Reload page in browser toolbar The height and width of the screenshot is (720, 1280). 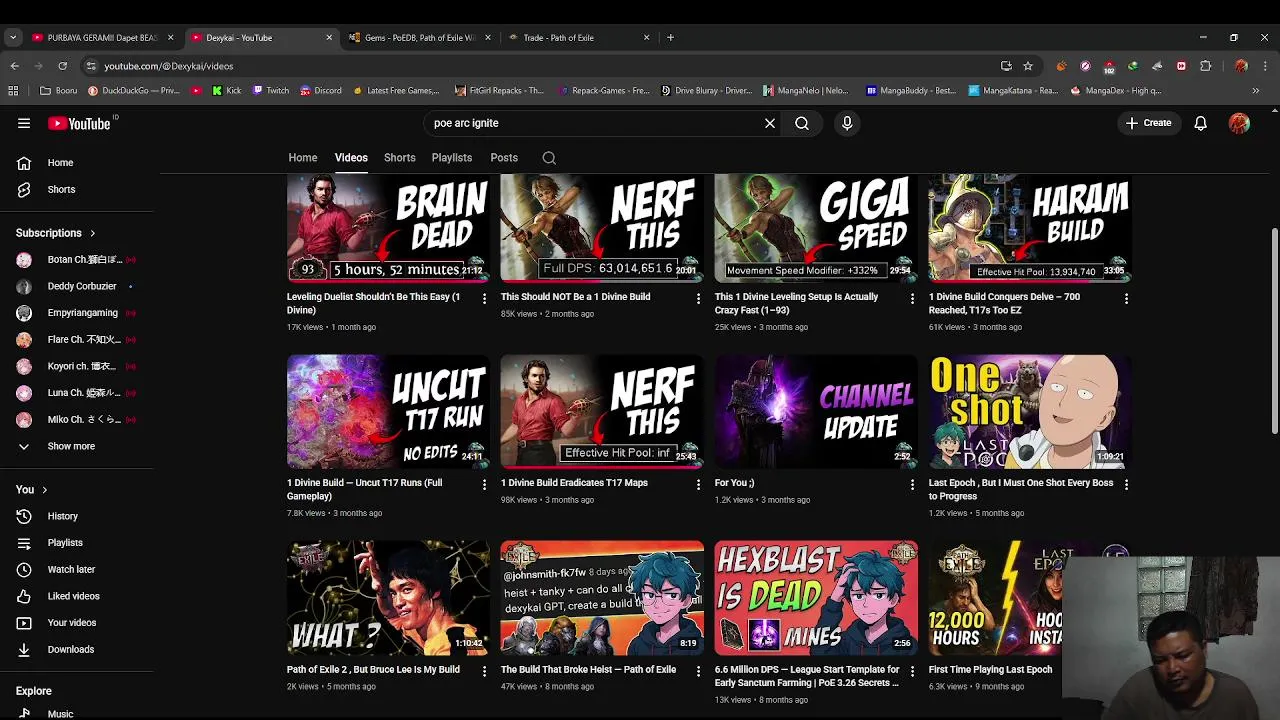62,66
